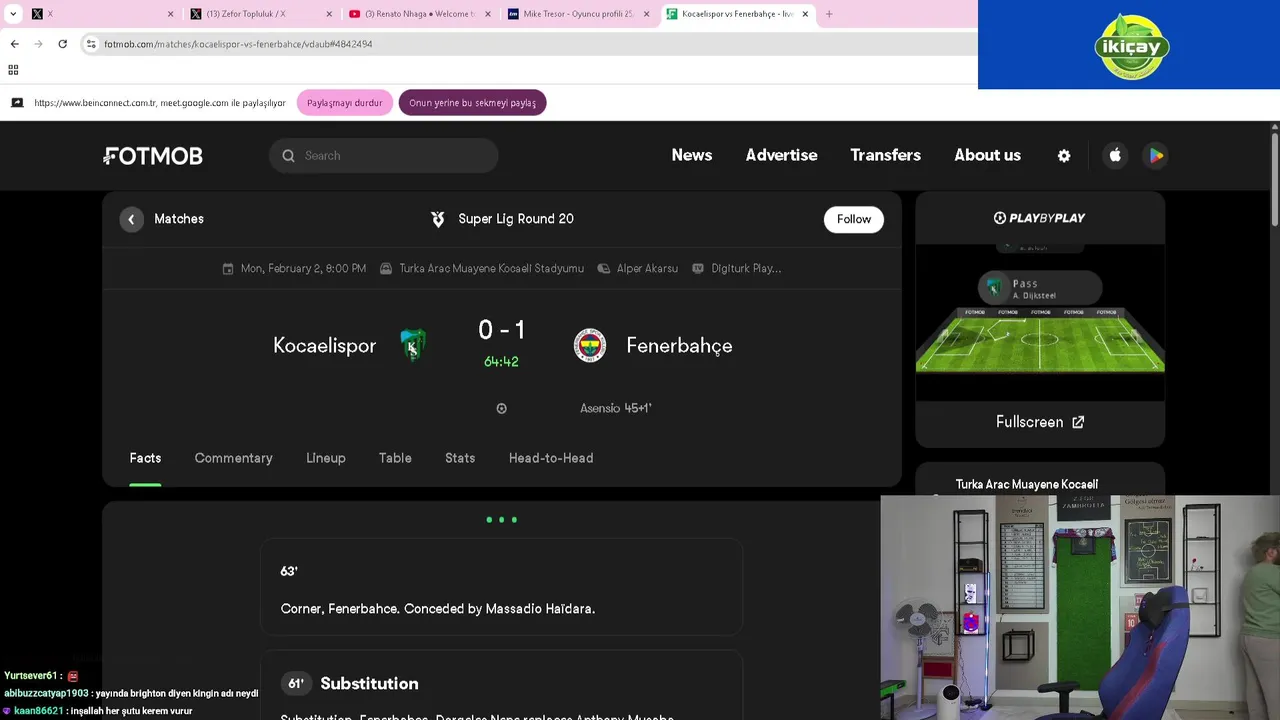Open site information icon in address bar
1280x720 pixels.
(91, 44)
